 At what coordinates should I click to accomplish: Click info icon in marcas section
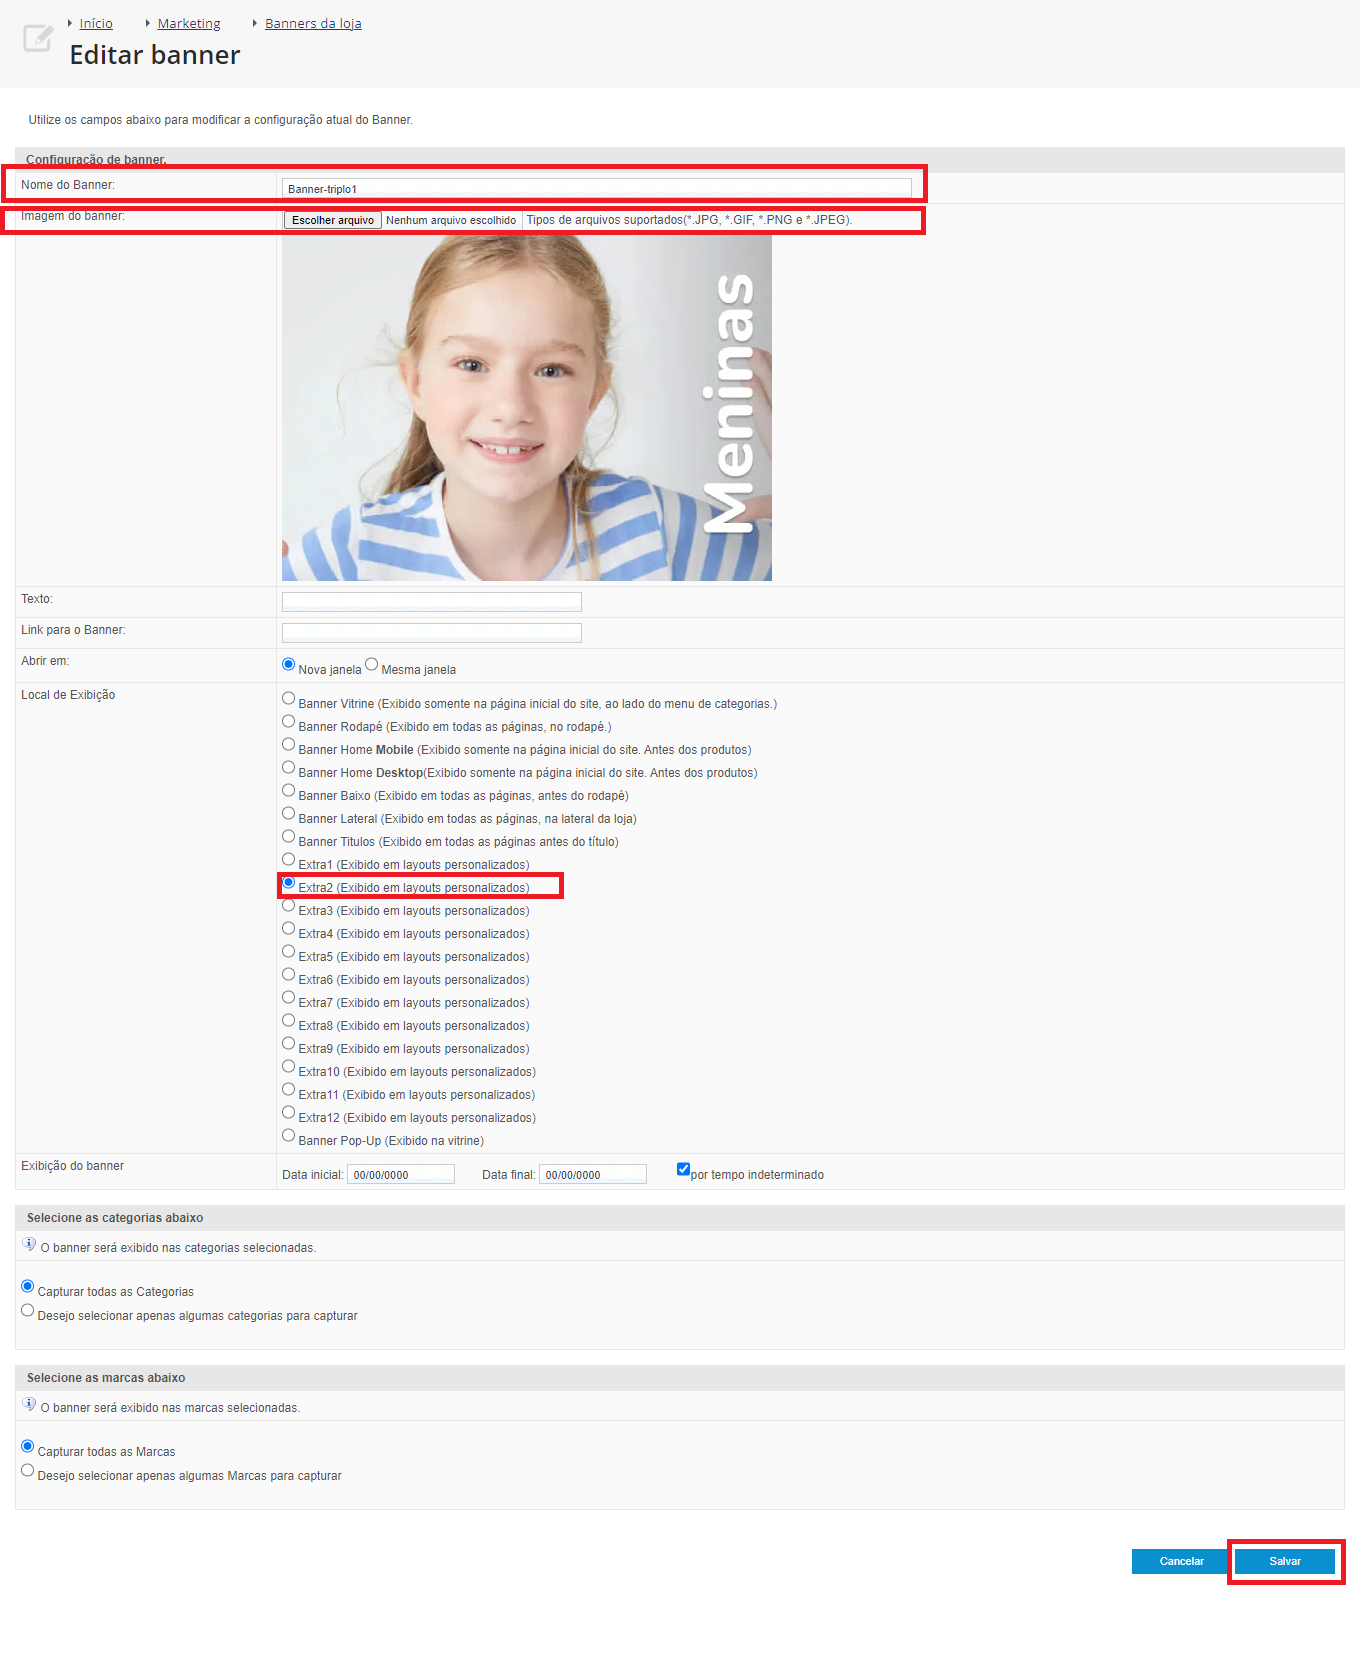coord(29,1405)
